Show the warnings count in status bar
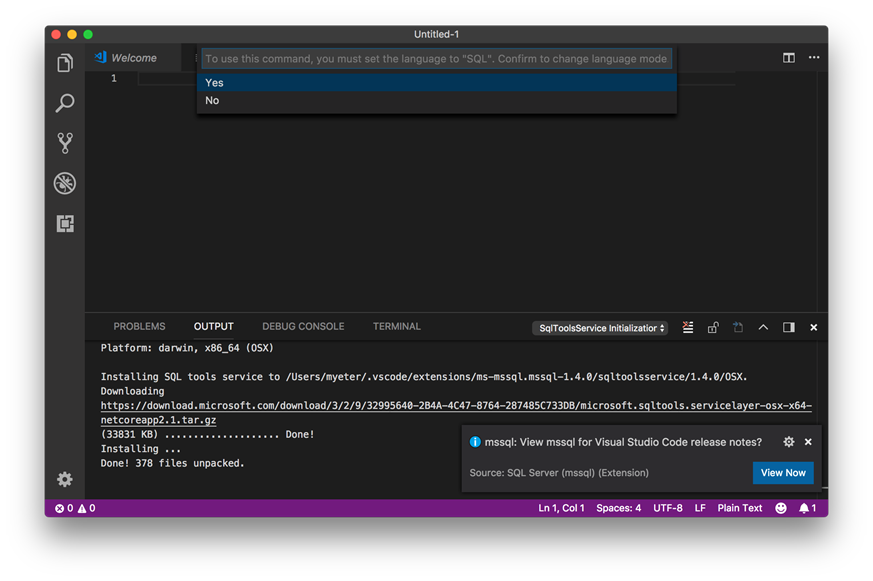Image resolution: width=873 pixels, height=581 pixels. (x=86, y=508)
